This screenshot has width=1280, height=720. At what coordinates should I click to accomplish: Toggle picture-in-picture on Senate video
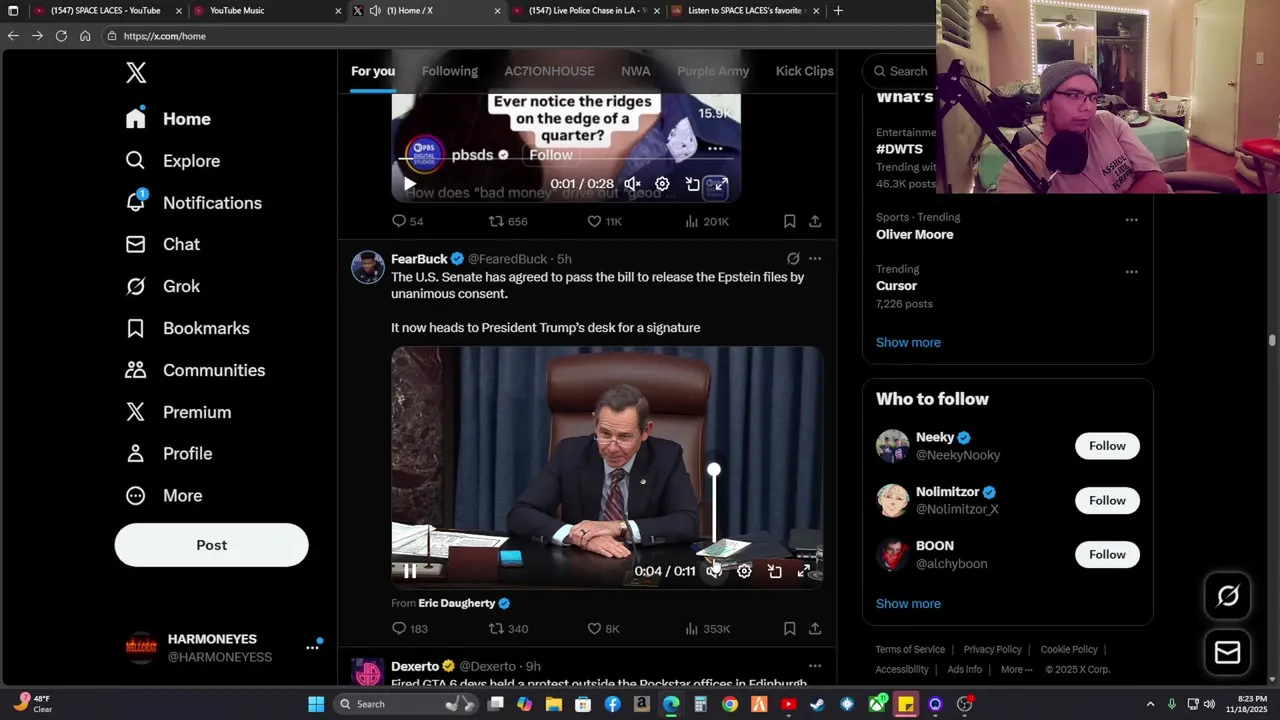774,571
